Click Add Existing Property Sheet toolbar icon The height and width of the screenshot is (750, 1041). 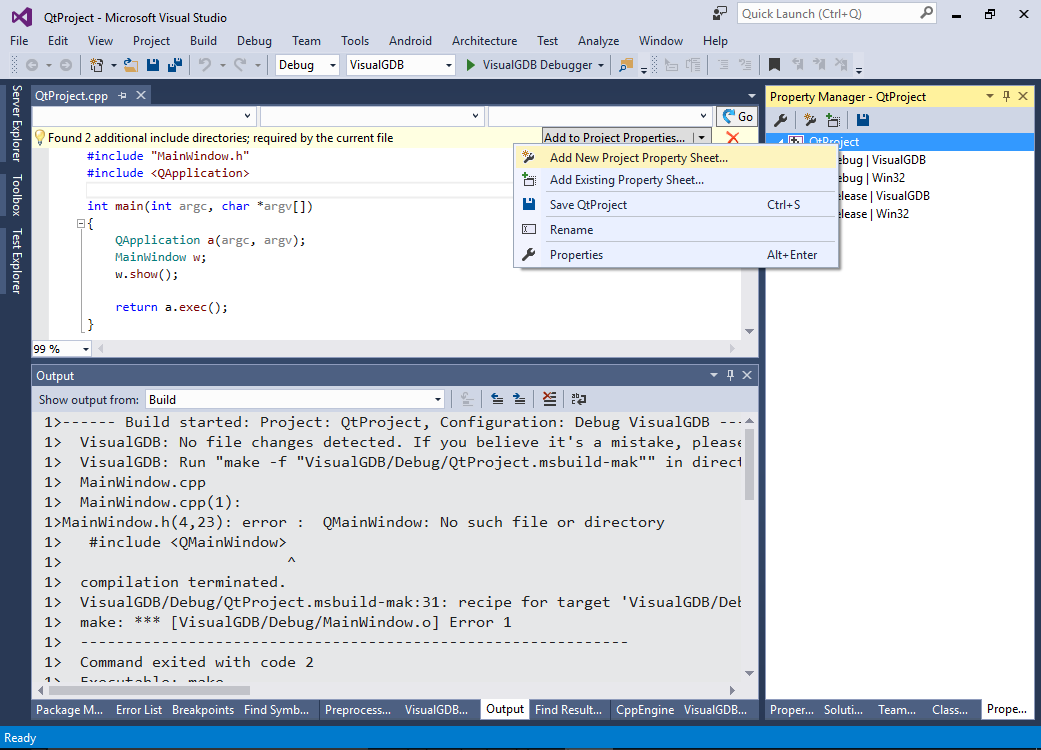pos(833,120)
